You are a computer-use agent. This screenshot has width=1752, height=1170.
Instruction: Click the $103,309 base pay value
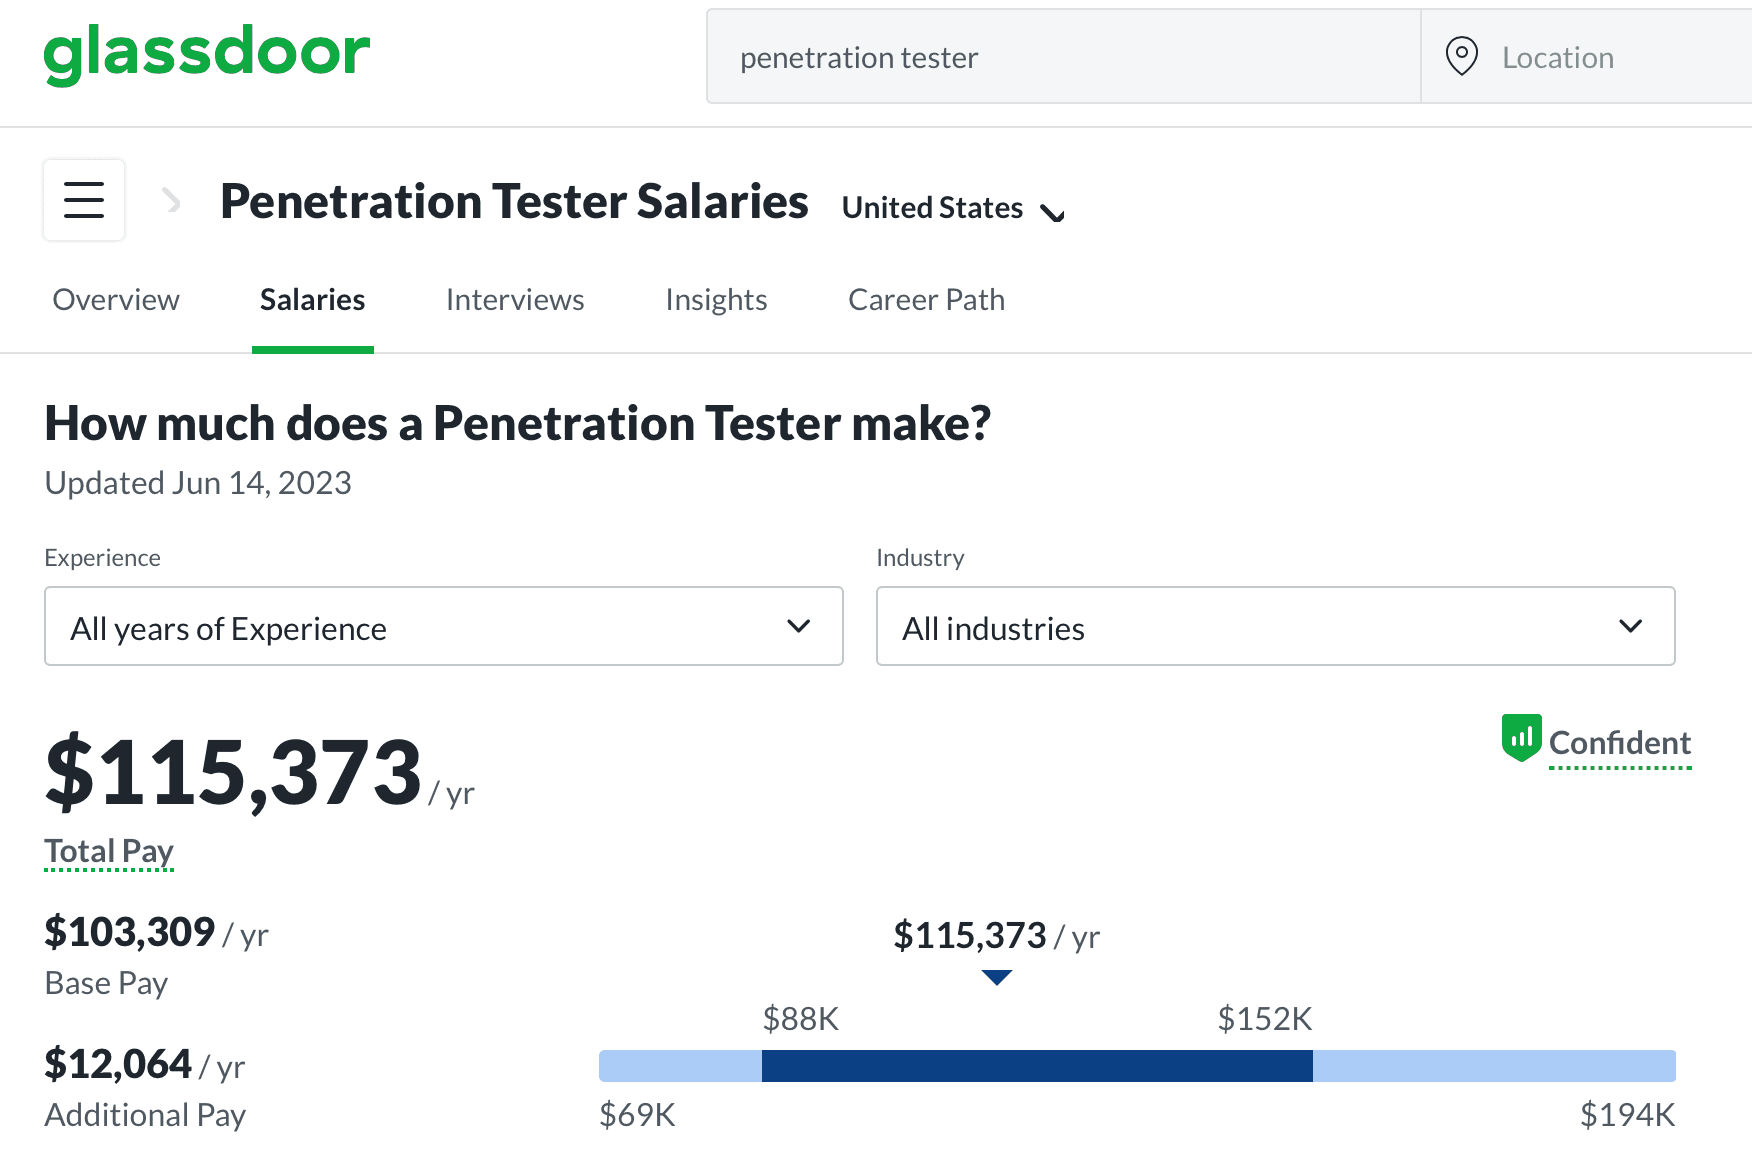click(x=130, y=932)
